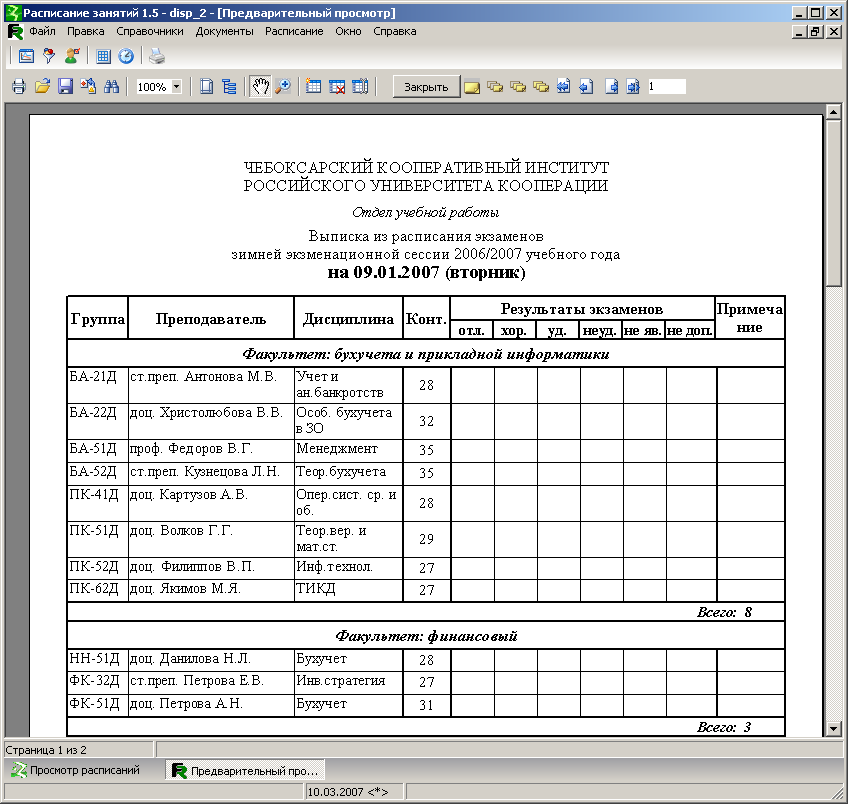This screenshot has height=804, width=848.
Task: Click the Результаты экзаменов header
Action: (x=582, y=309)
